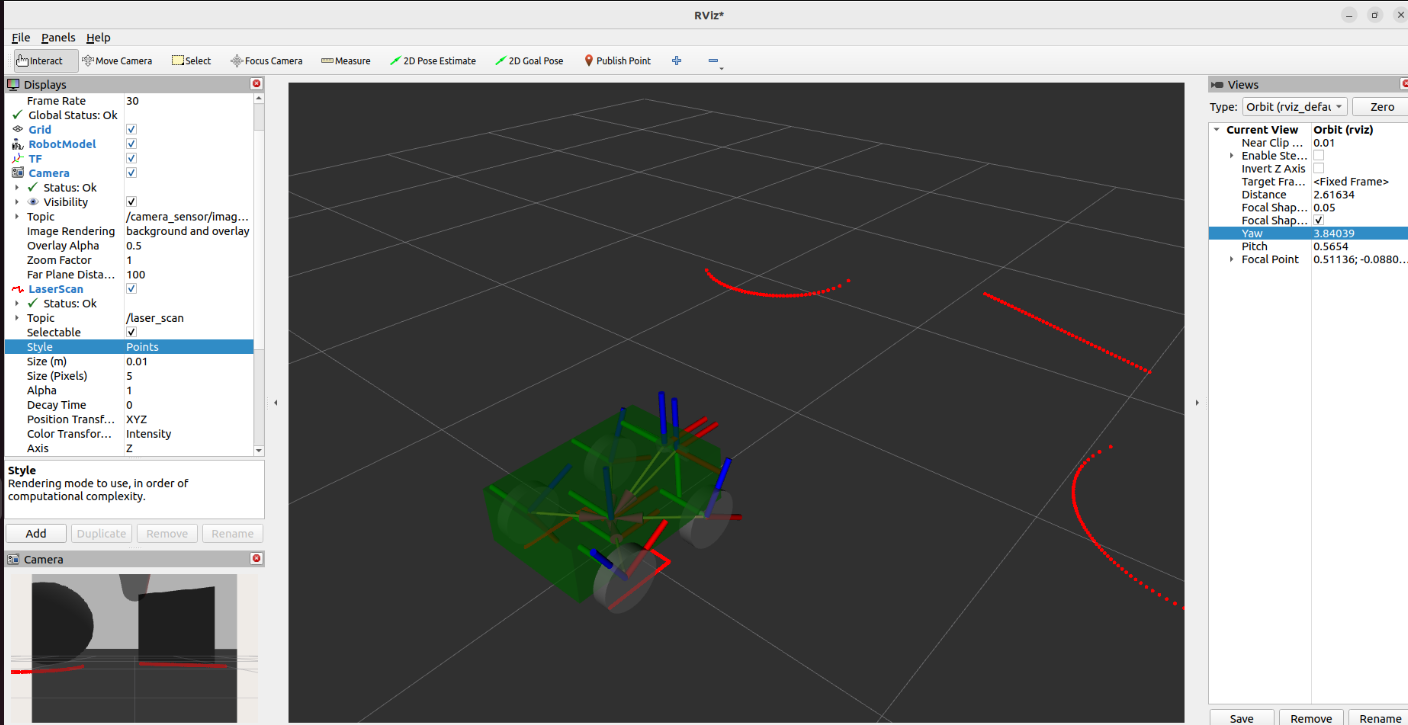Image resolution: width=1408 pixels, height=725 pixels.
Task: Activate the 2D Goal Pose tool
Action: [529, 61]
